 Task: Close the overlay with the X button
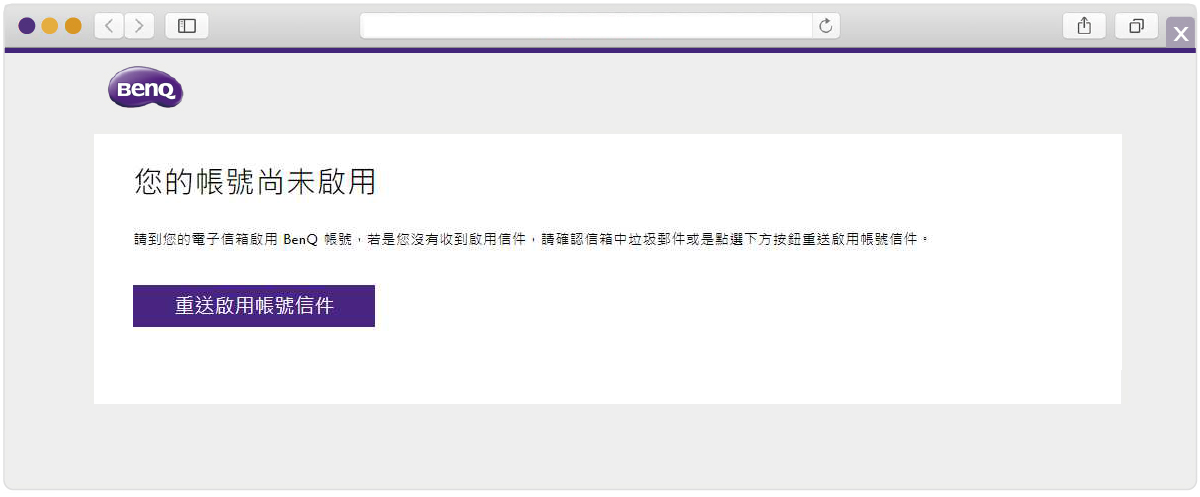(x=1180, y=33)
